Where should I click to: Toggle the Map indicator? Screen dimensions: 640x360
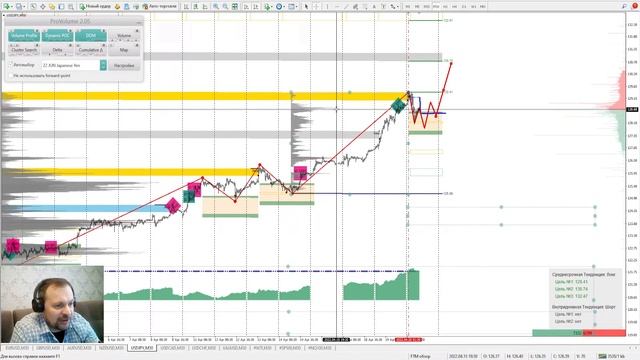(x=124, y=50)
